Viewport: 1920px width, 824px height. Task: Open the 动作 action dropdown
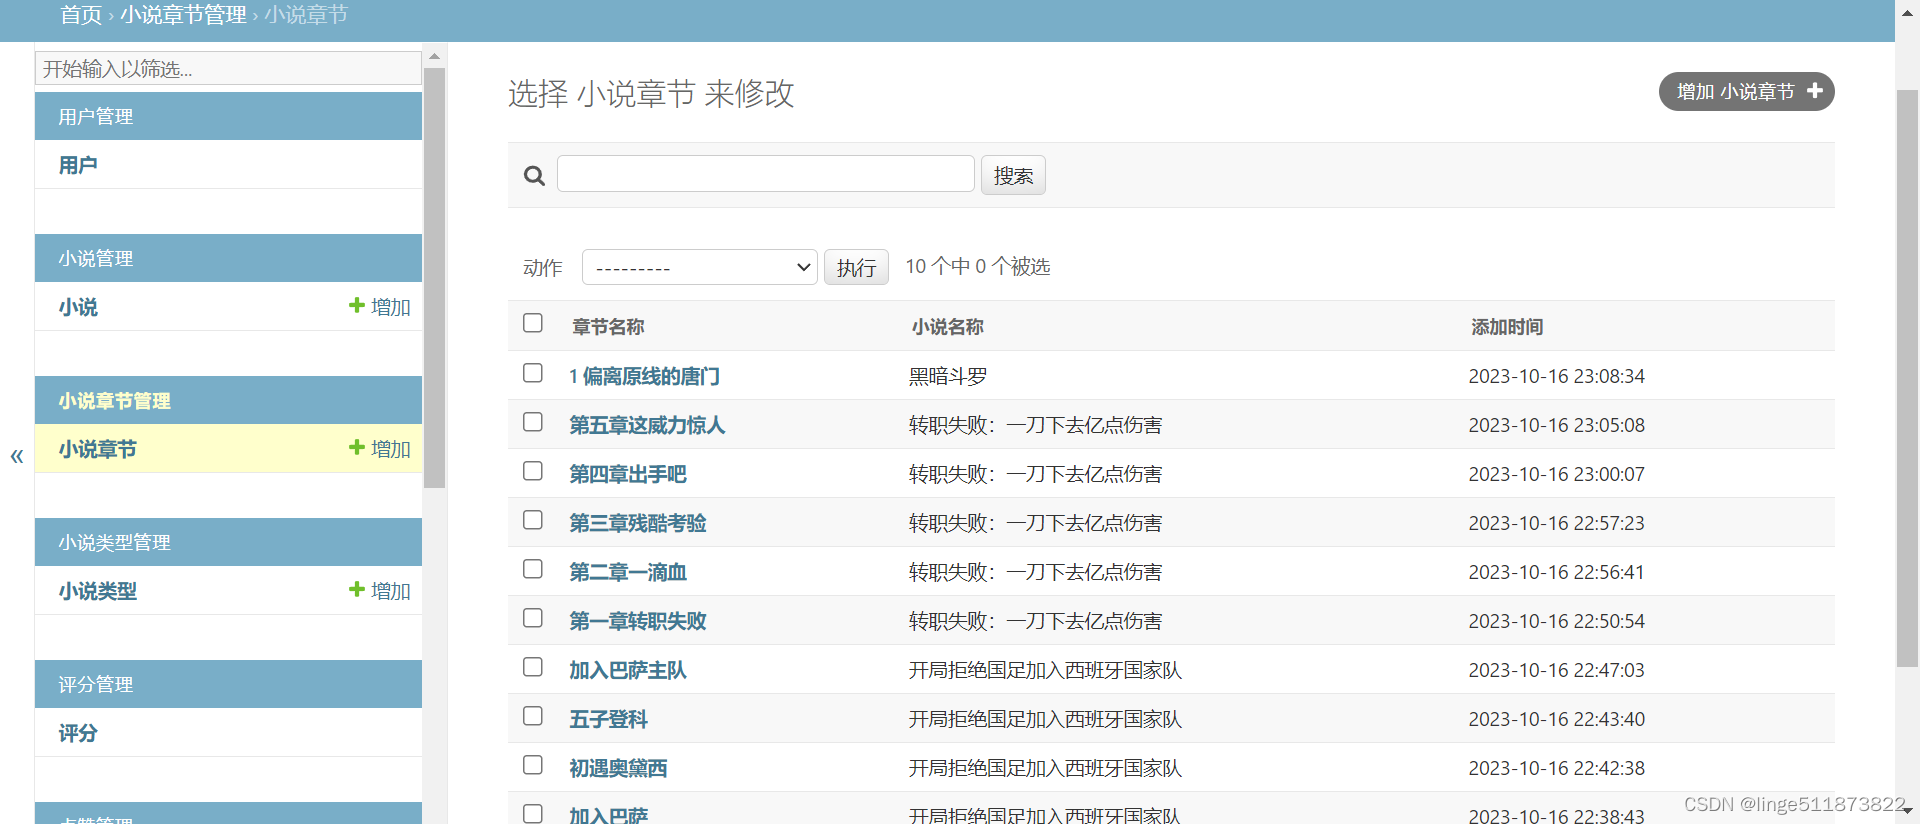(x=700, y=267)
